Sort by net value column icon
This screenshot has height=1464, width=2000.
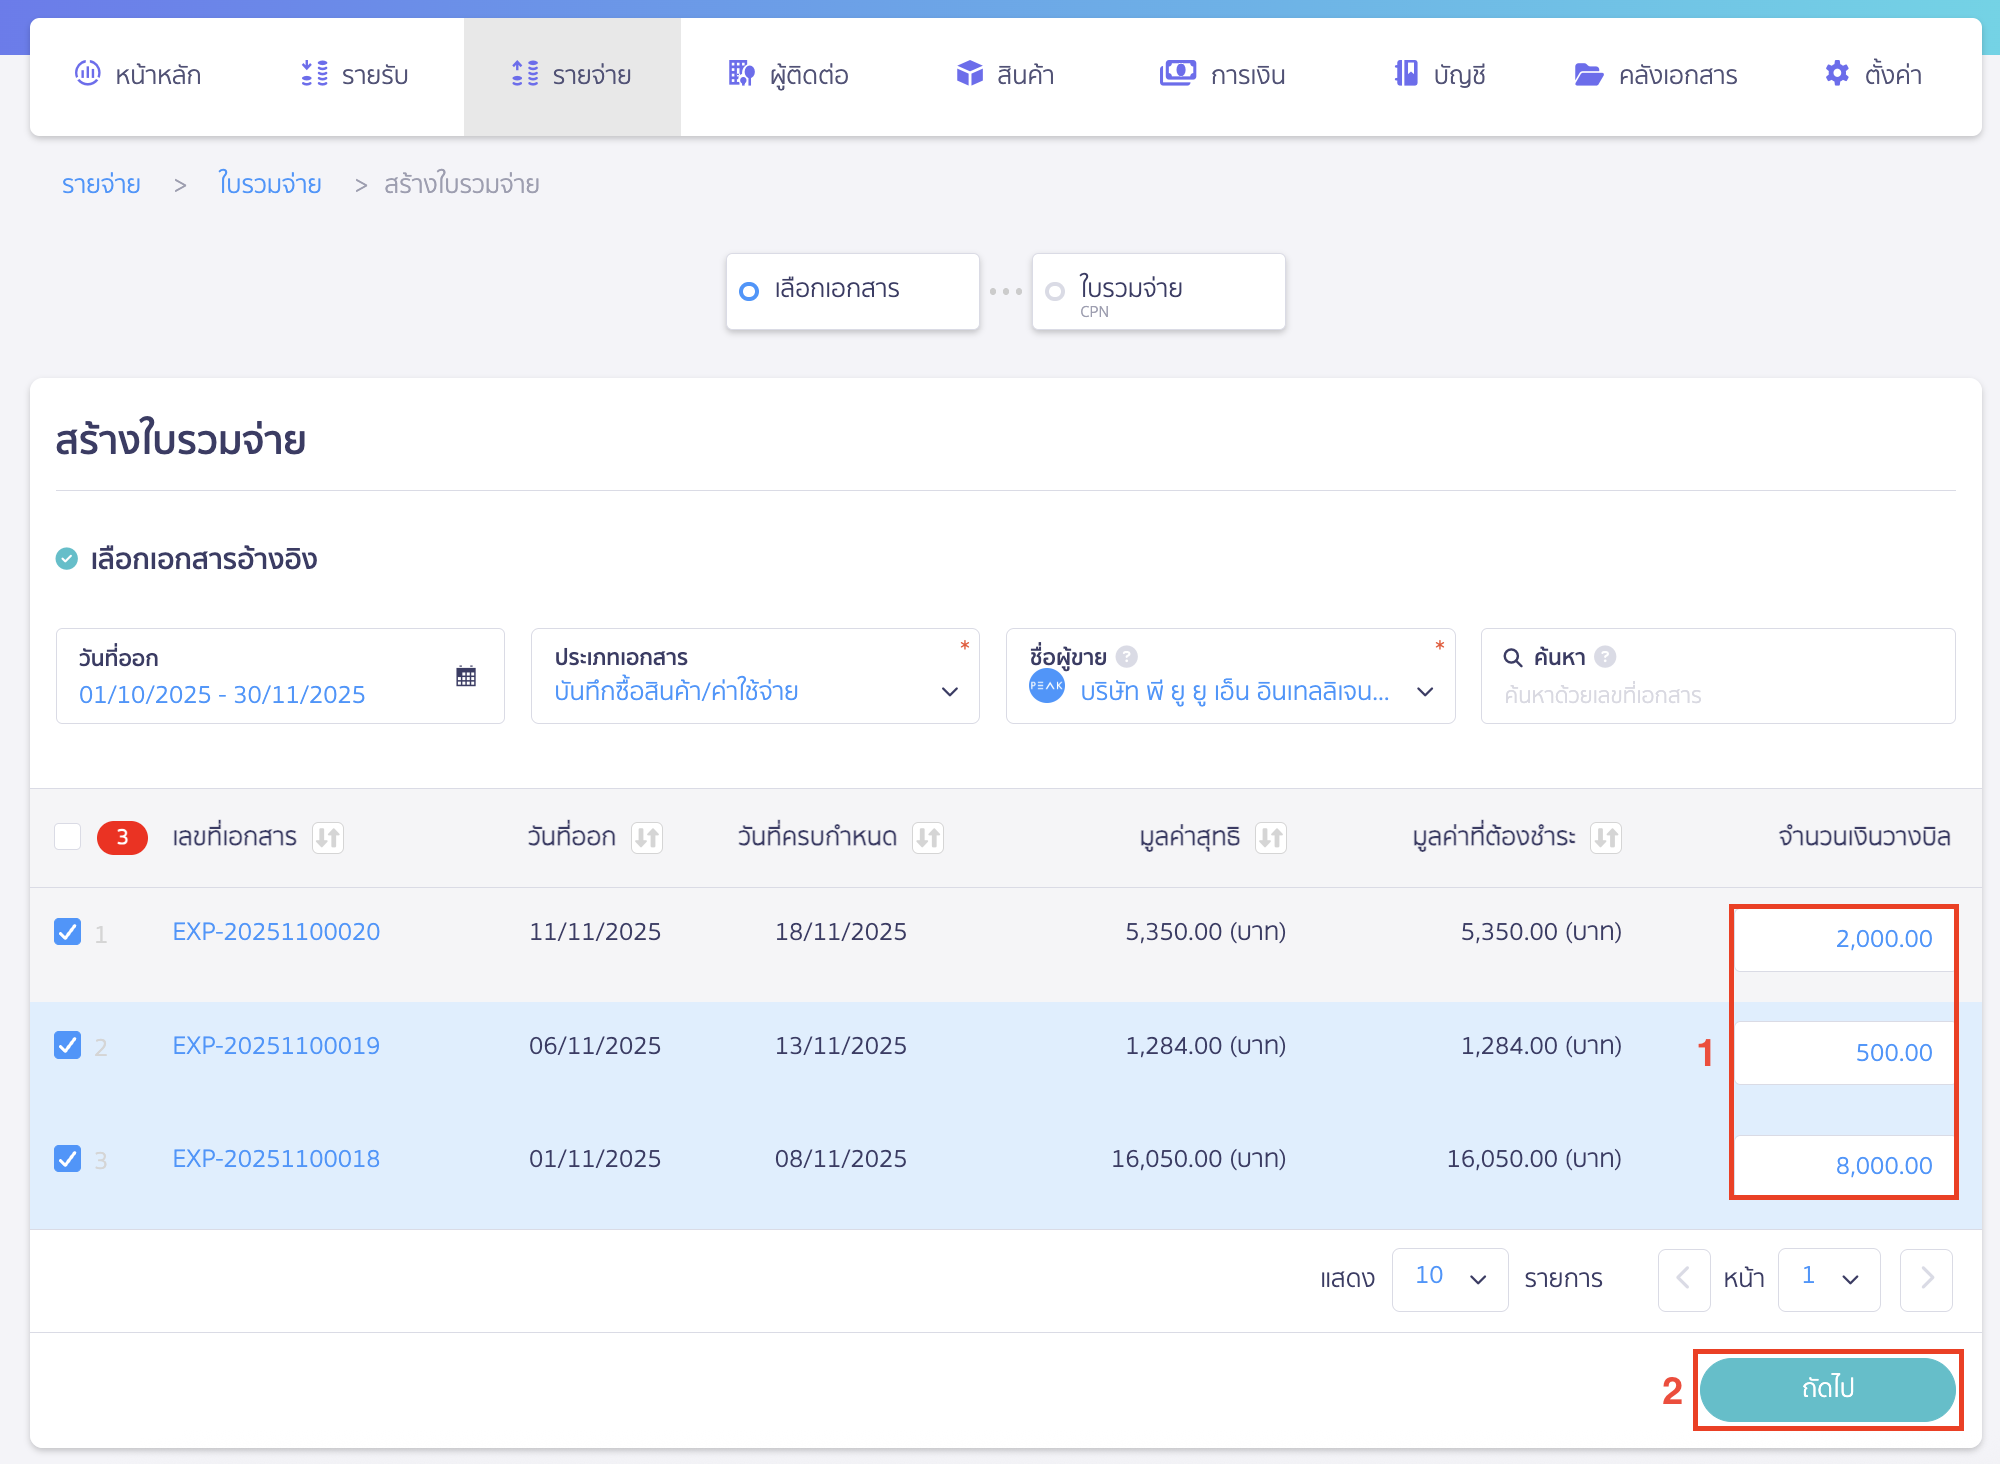click(x=1271, y=837)
